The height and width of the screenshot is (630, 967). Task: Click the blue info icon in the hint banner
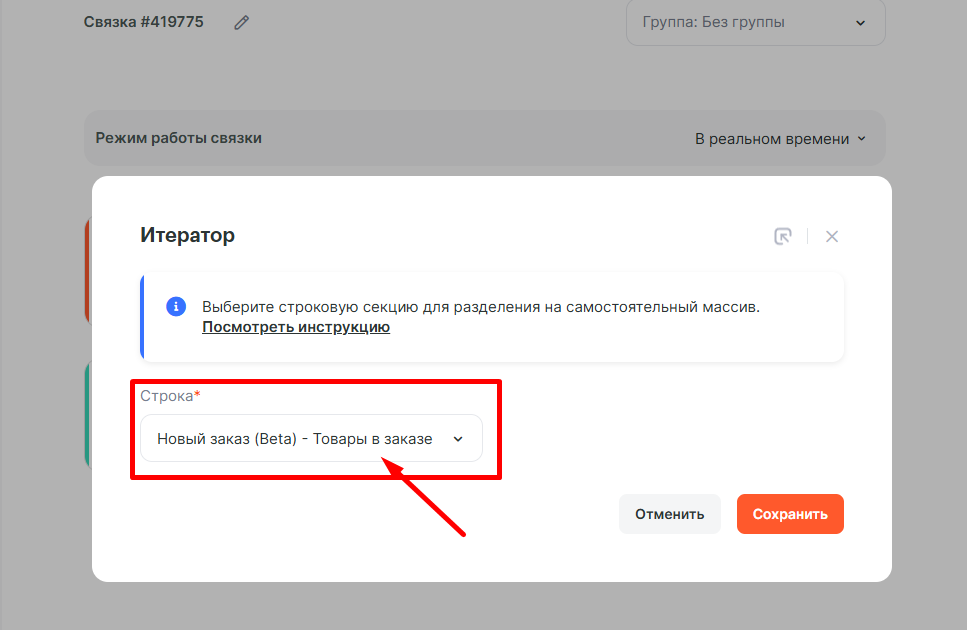click(x=175, y=307)
